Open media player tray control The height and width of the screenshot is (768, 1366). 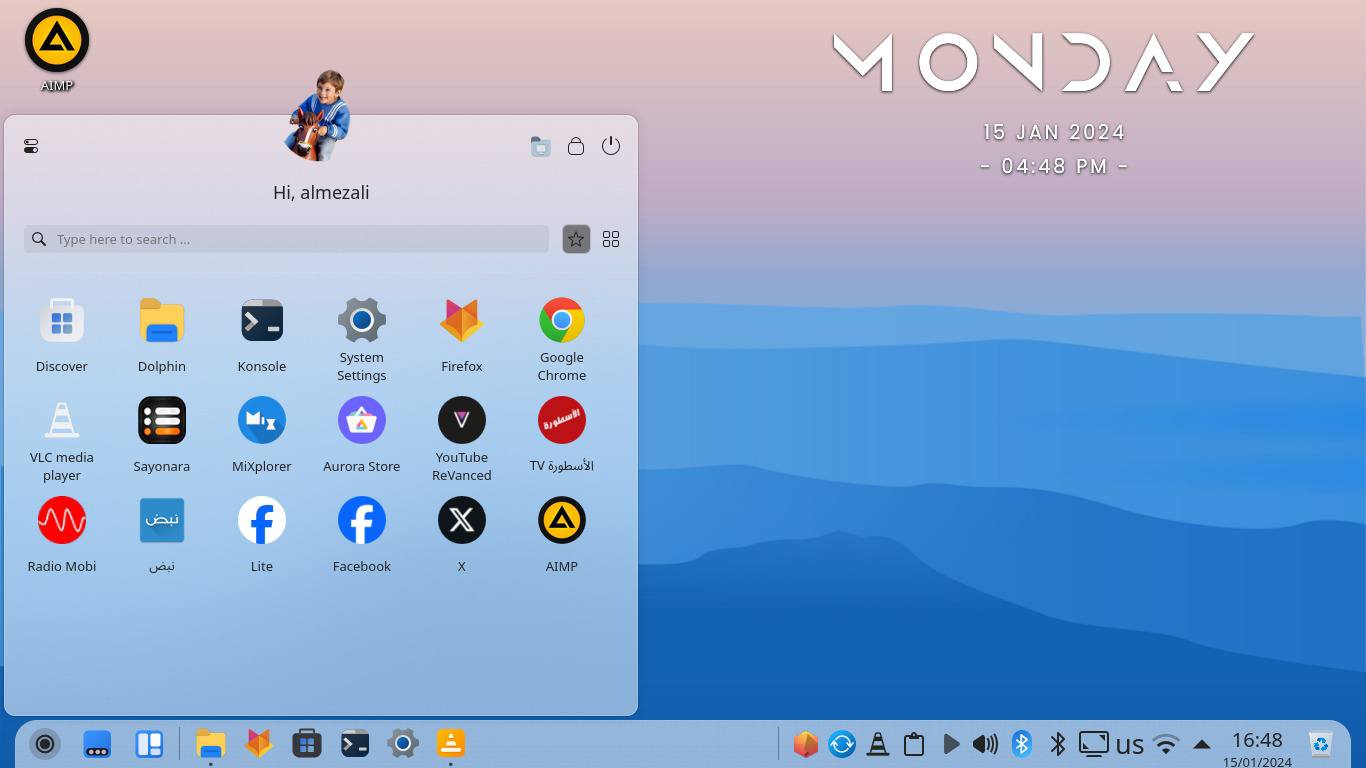tap(950, 744)
